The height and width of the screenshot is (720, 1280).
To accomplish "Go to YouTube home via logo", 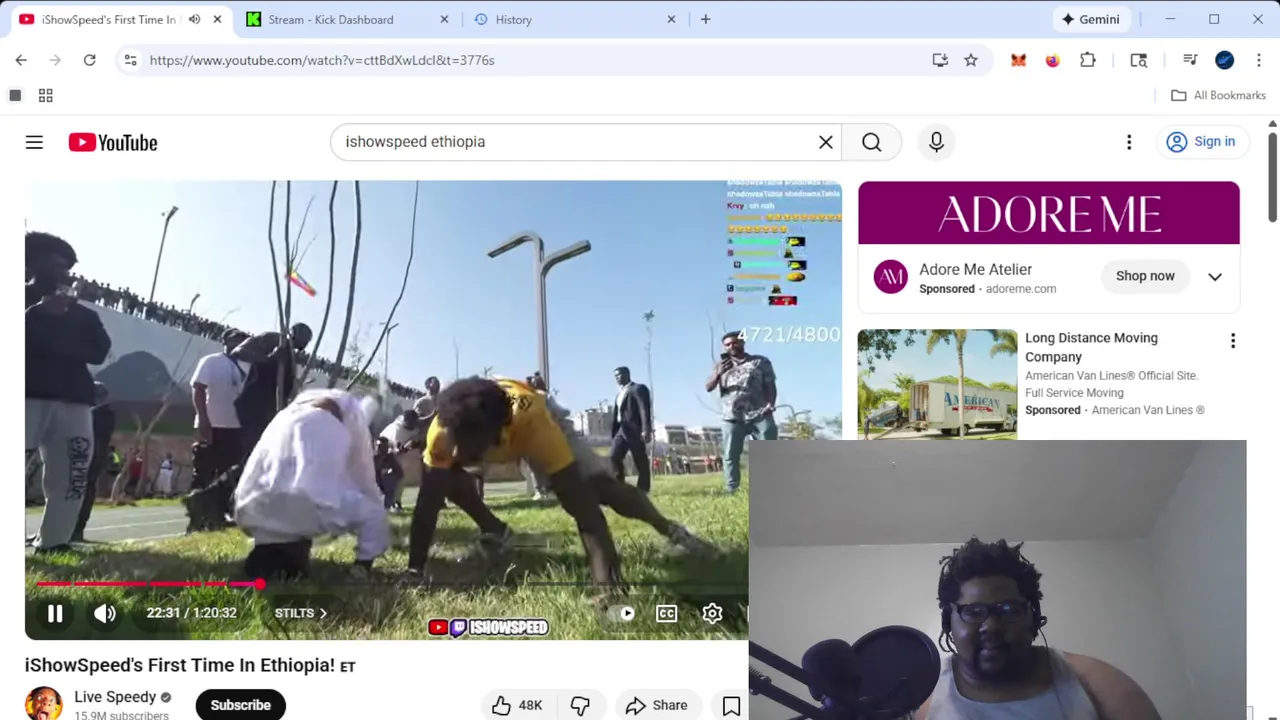I will [x=113, y=142].
